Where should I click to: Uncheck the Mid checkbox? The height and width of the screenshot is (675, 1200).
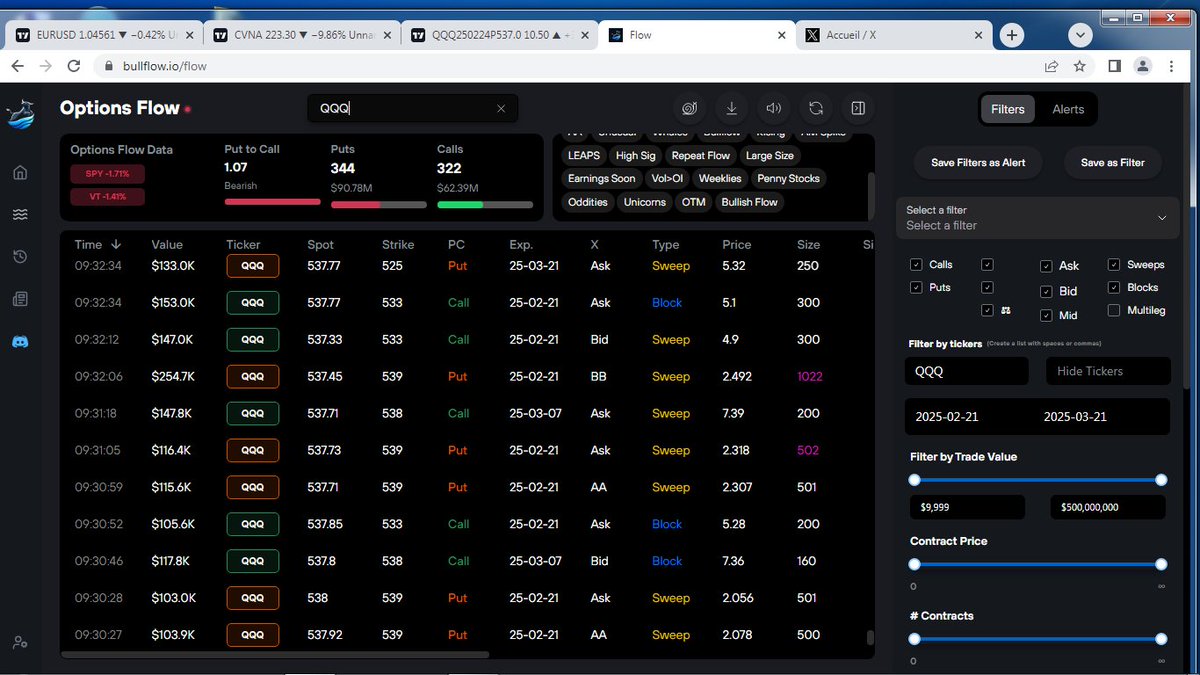click(x=1046, y=315)
